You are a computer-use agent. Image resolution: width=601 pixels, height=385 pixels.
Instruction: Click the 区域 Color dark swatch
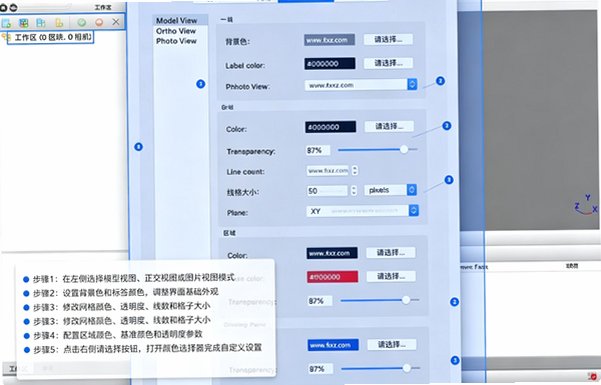point(332,253)
